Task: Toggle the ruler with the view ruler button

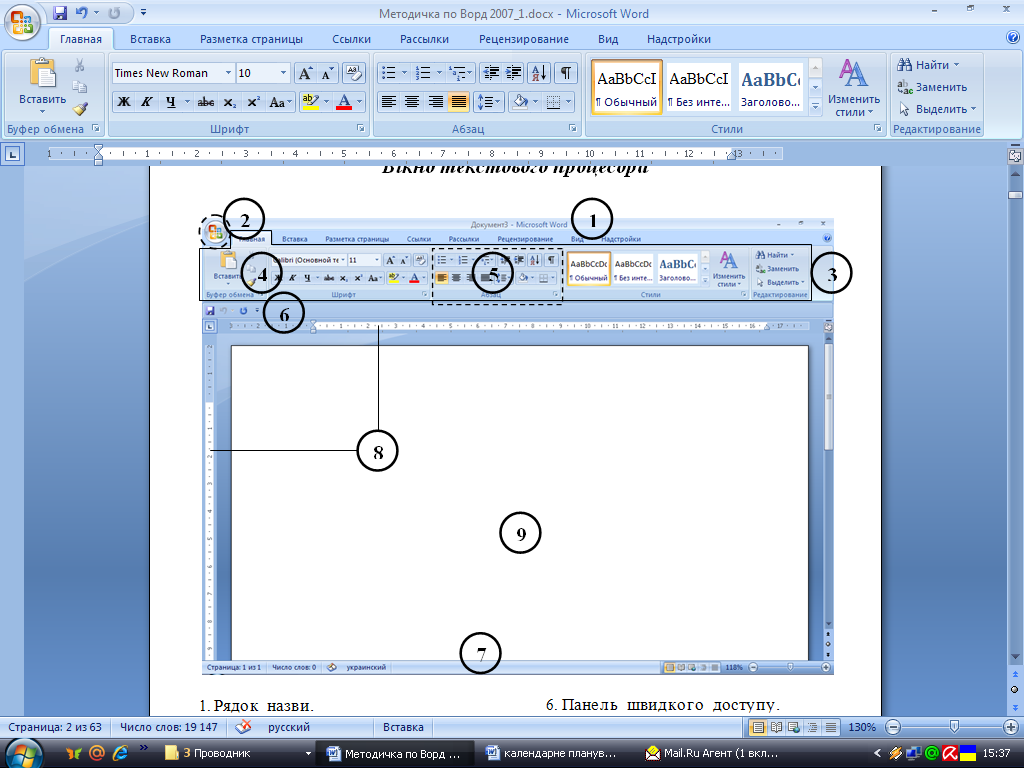Action: click(1015, 155)
